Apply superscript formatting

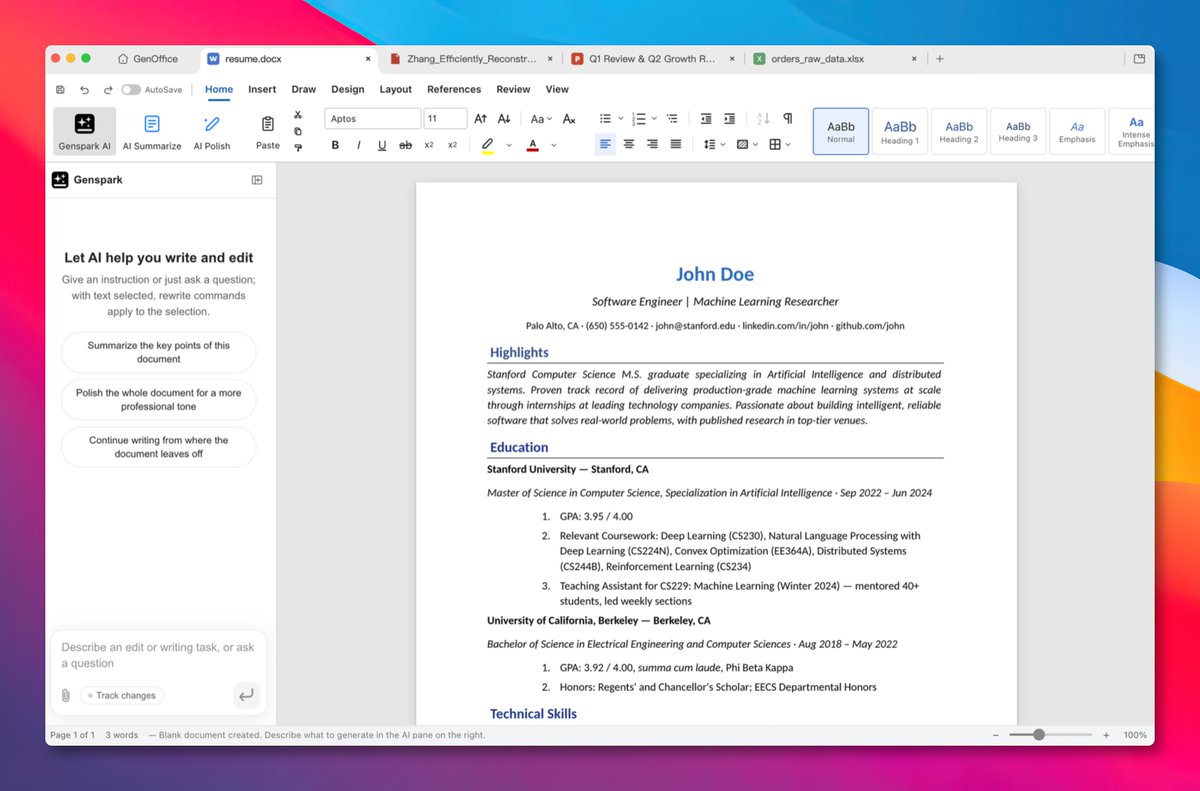point(452,145)
